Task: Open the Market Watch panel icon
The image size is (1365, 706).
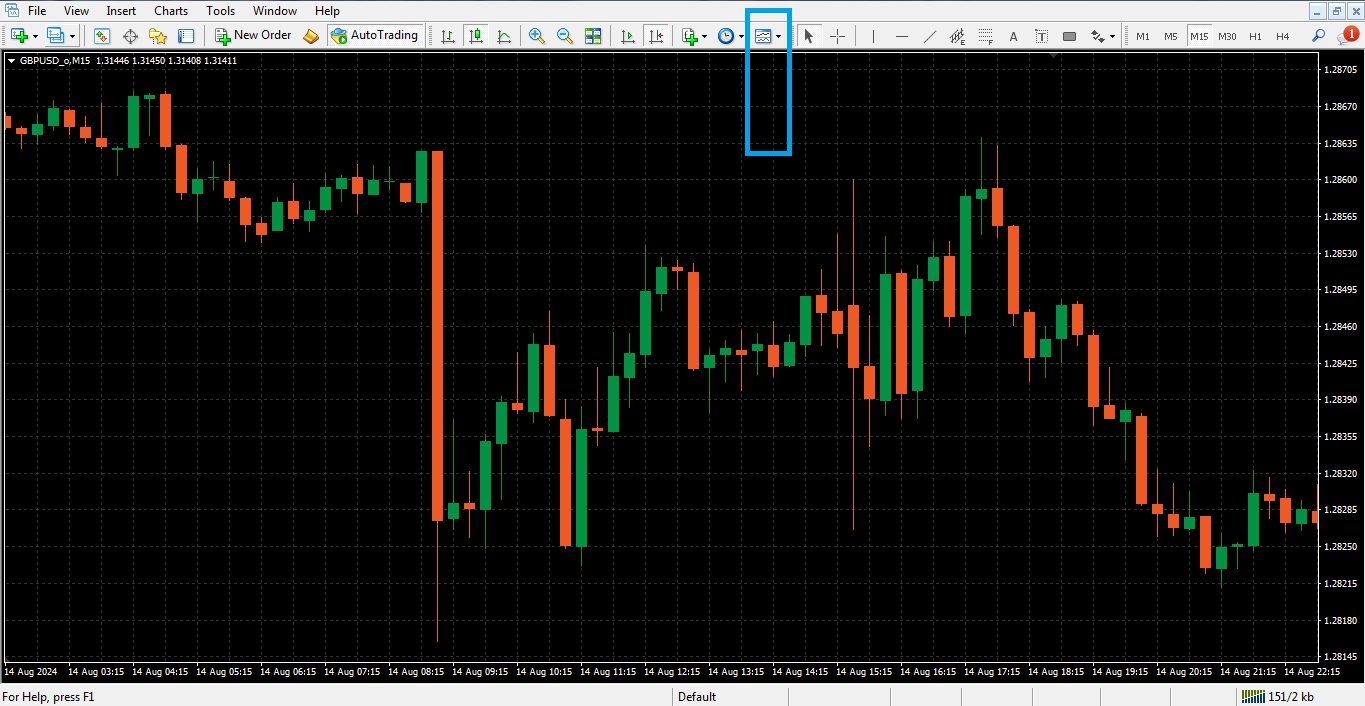Action: [x=102, y=36]
